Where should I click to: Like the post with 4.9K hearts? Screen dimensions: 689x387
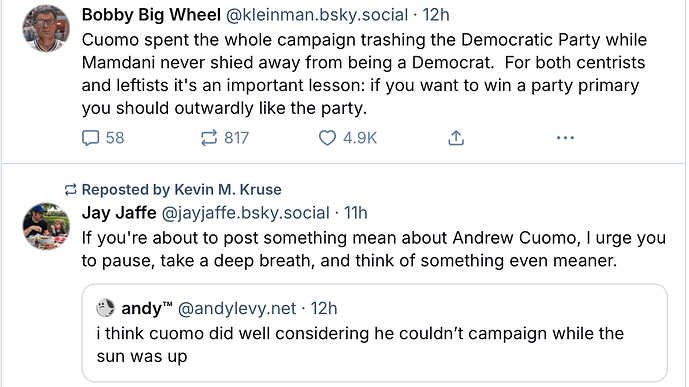click(327, 138)
